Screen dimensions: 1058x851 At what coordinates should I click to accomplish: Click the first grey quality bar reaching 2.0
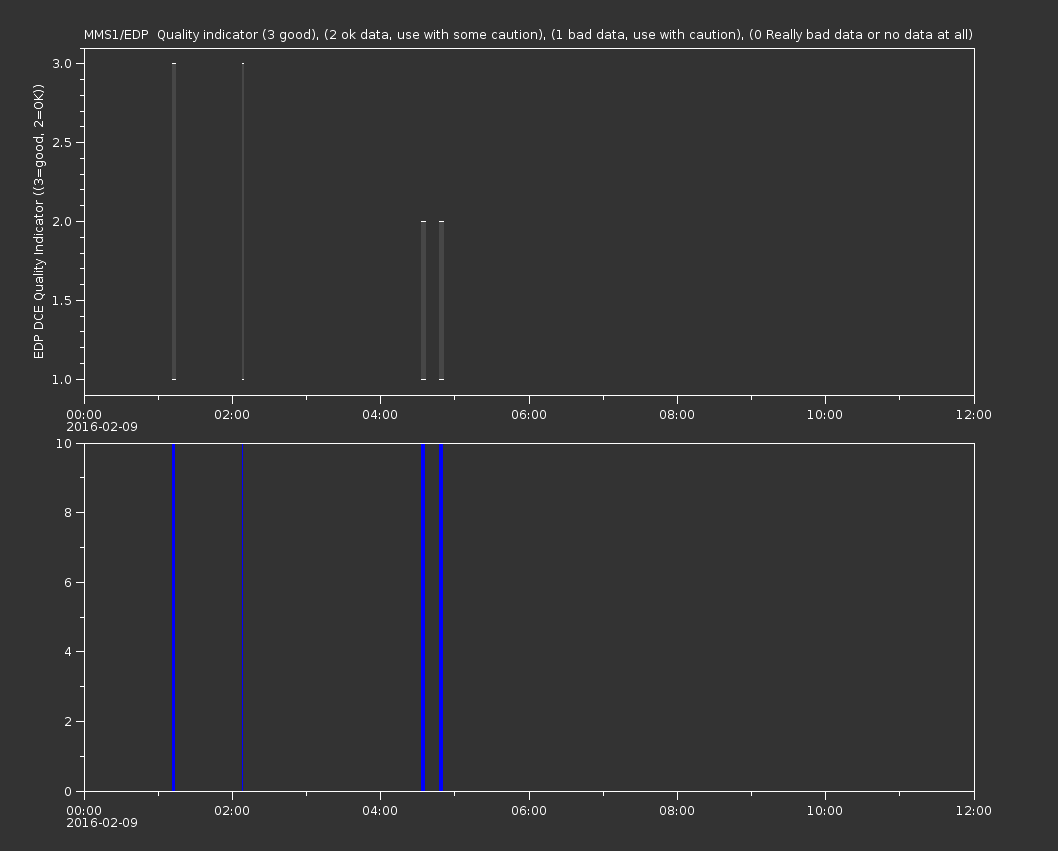[x=423, y=300]
